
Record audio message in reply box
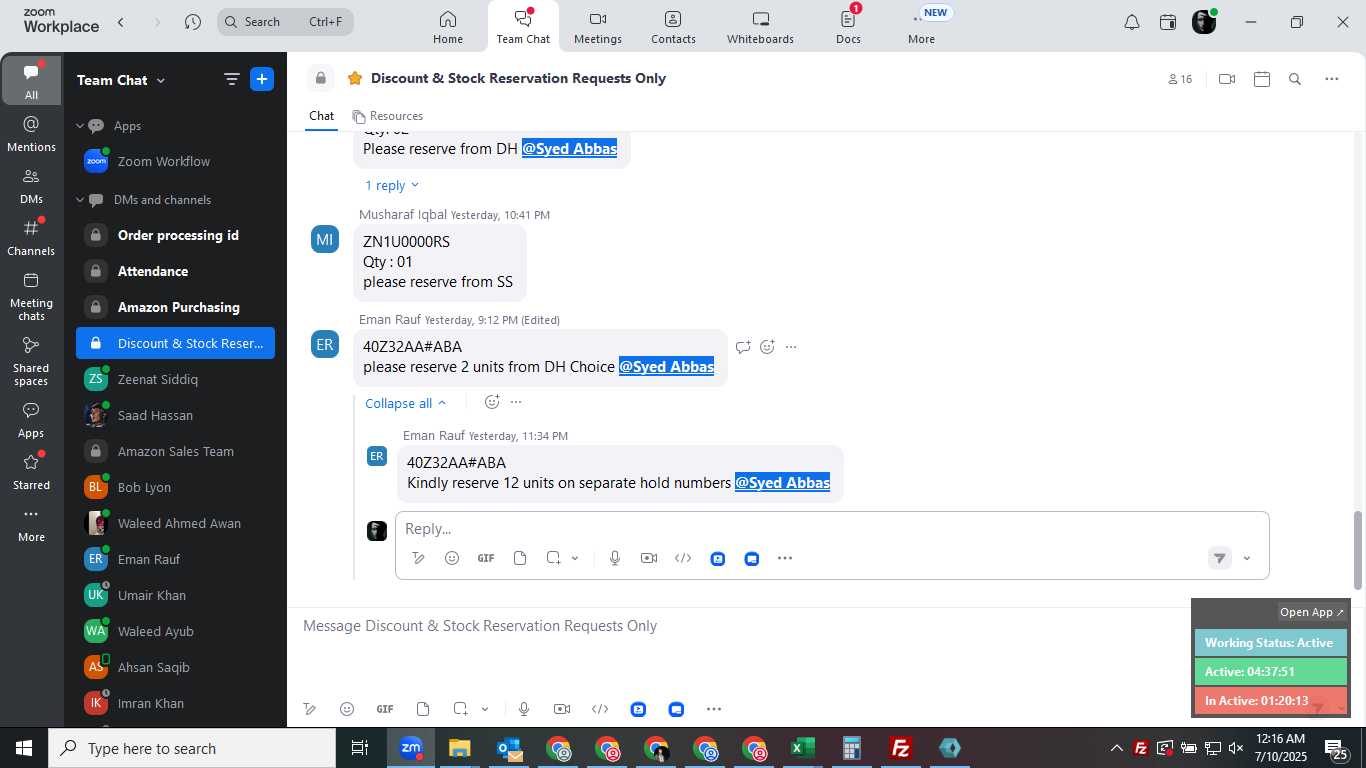(615, 558)
